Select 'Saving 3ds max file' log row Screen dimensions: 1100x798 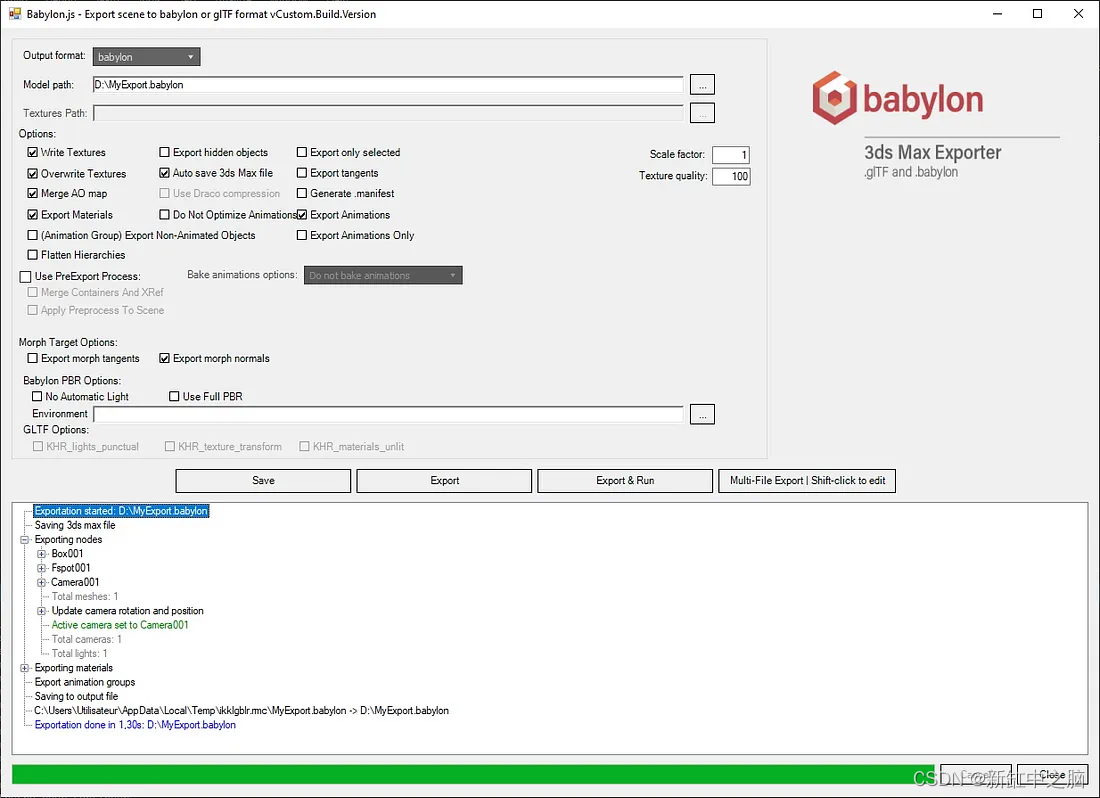(x=75, y=525)
